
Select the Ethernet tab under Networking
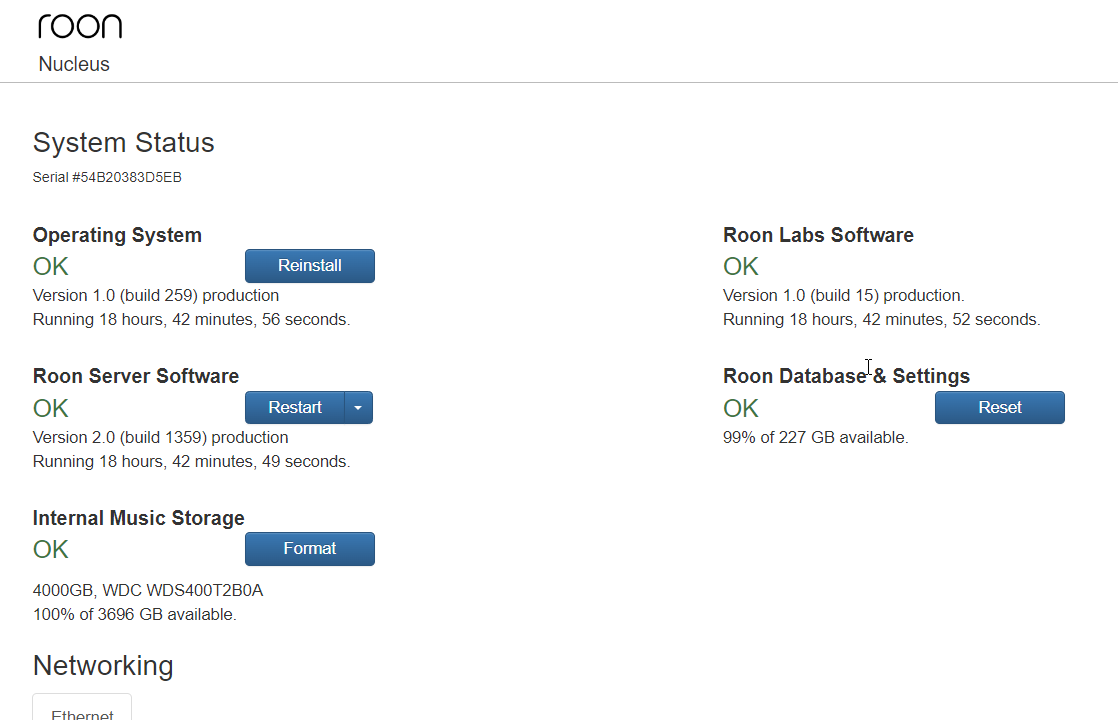[81, 712]
